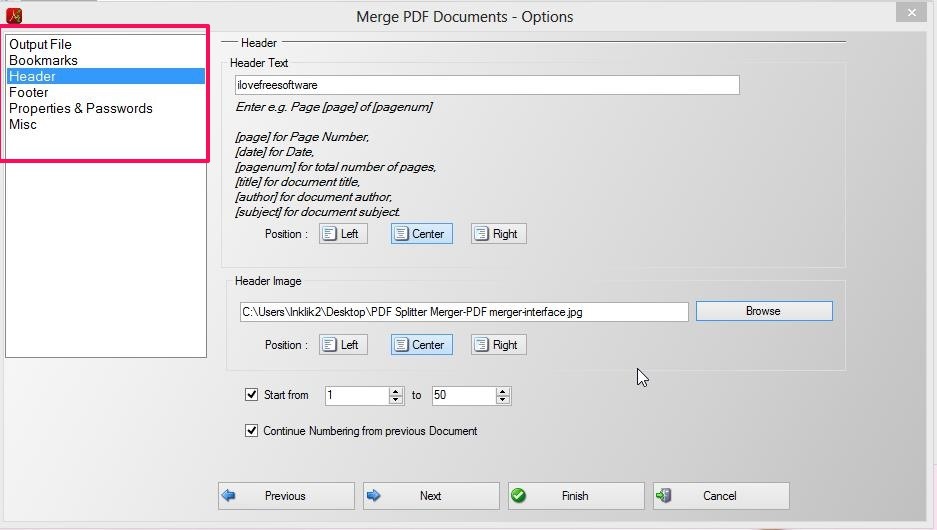Select the Header options entry
937x530 pixels.
(x=106, y=76)
